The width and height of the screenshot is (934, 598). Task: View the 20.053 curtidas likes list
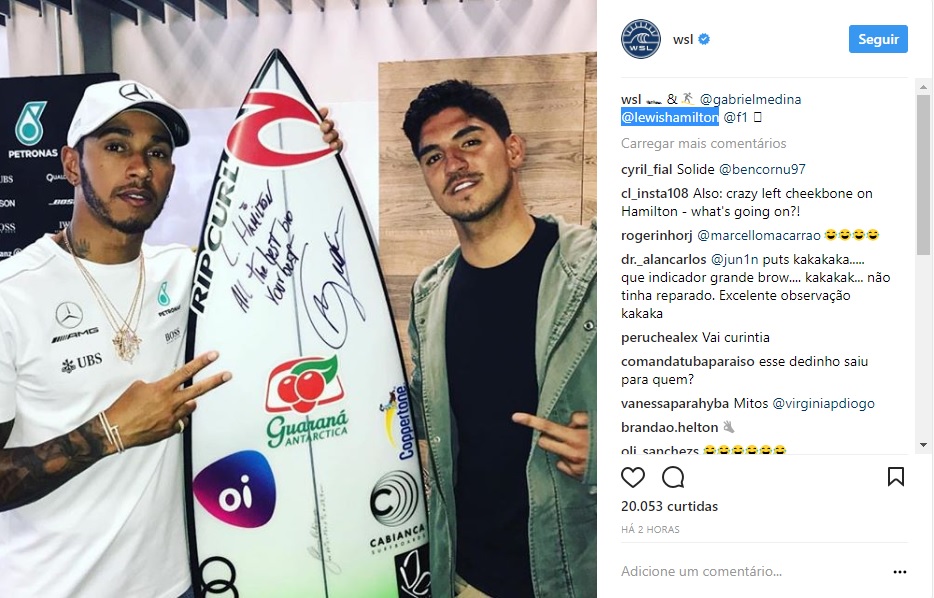pos(670,506)
